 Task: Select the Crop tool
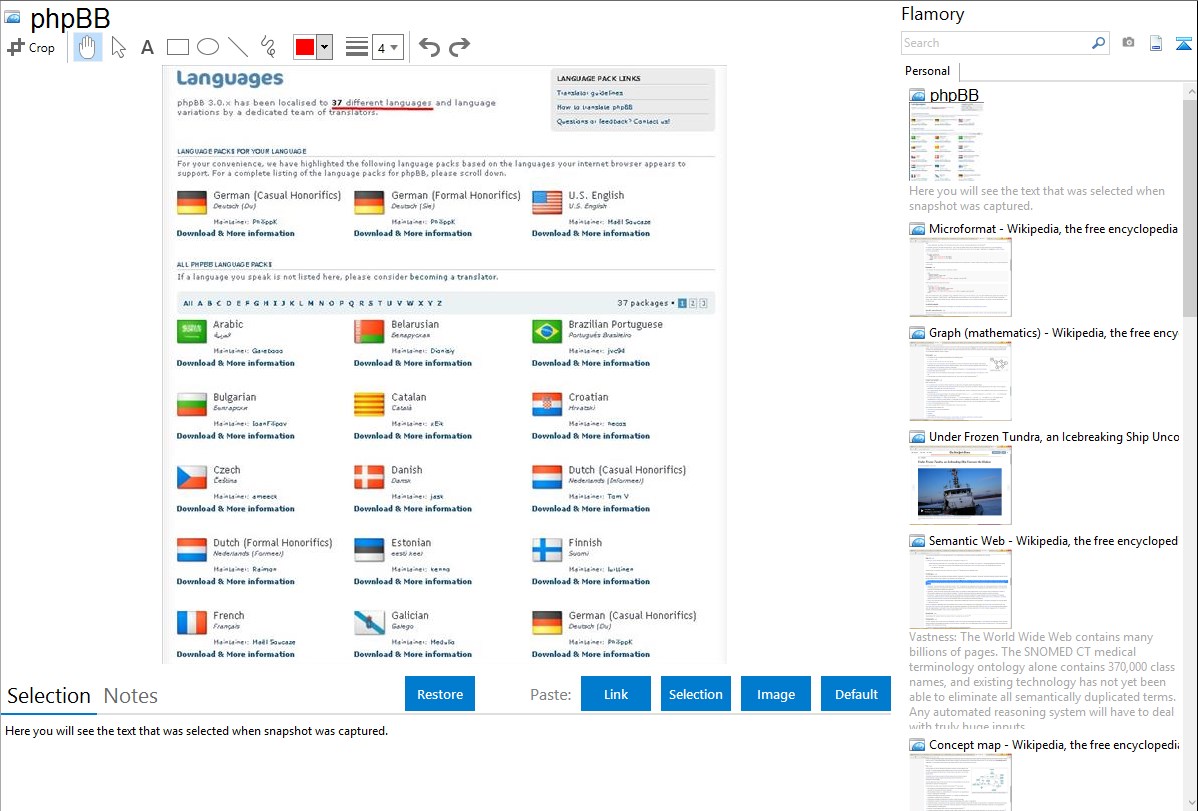coord(31,47)
